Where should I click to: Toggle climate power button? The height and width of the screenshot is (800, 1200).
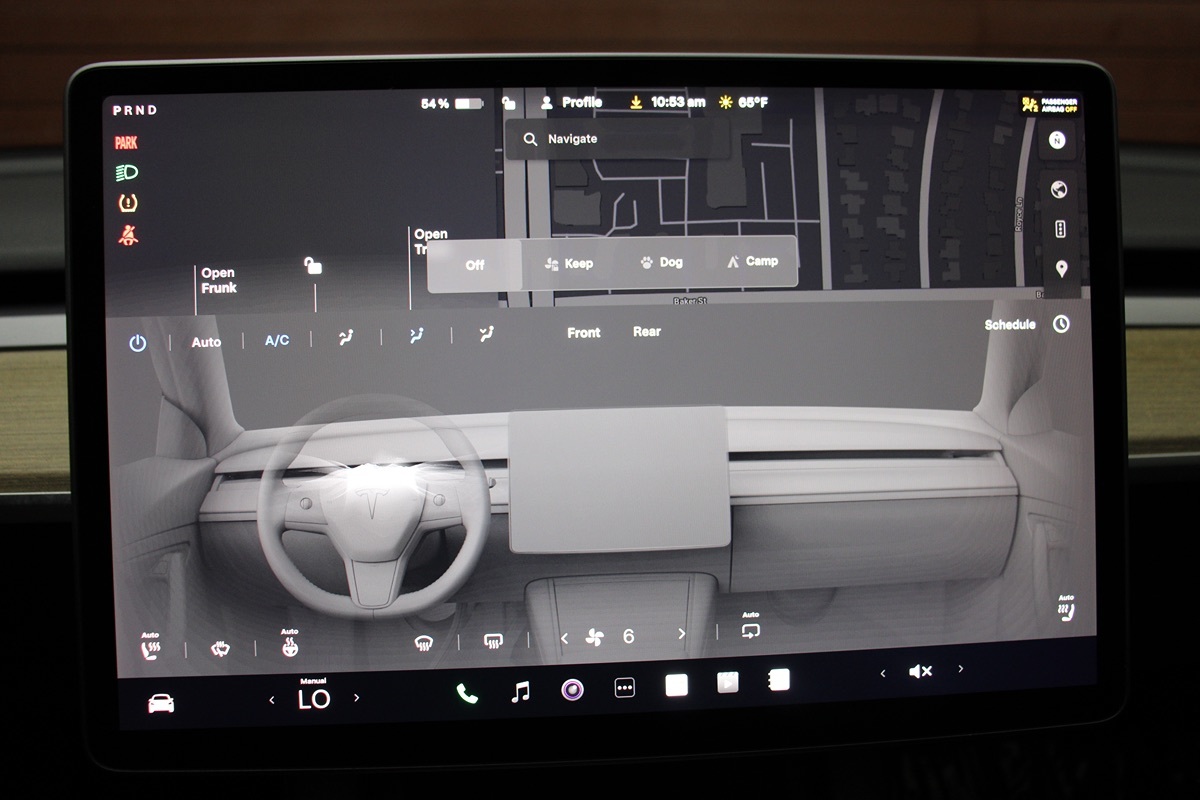[x=138, y=343]
